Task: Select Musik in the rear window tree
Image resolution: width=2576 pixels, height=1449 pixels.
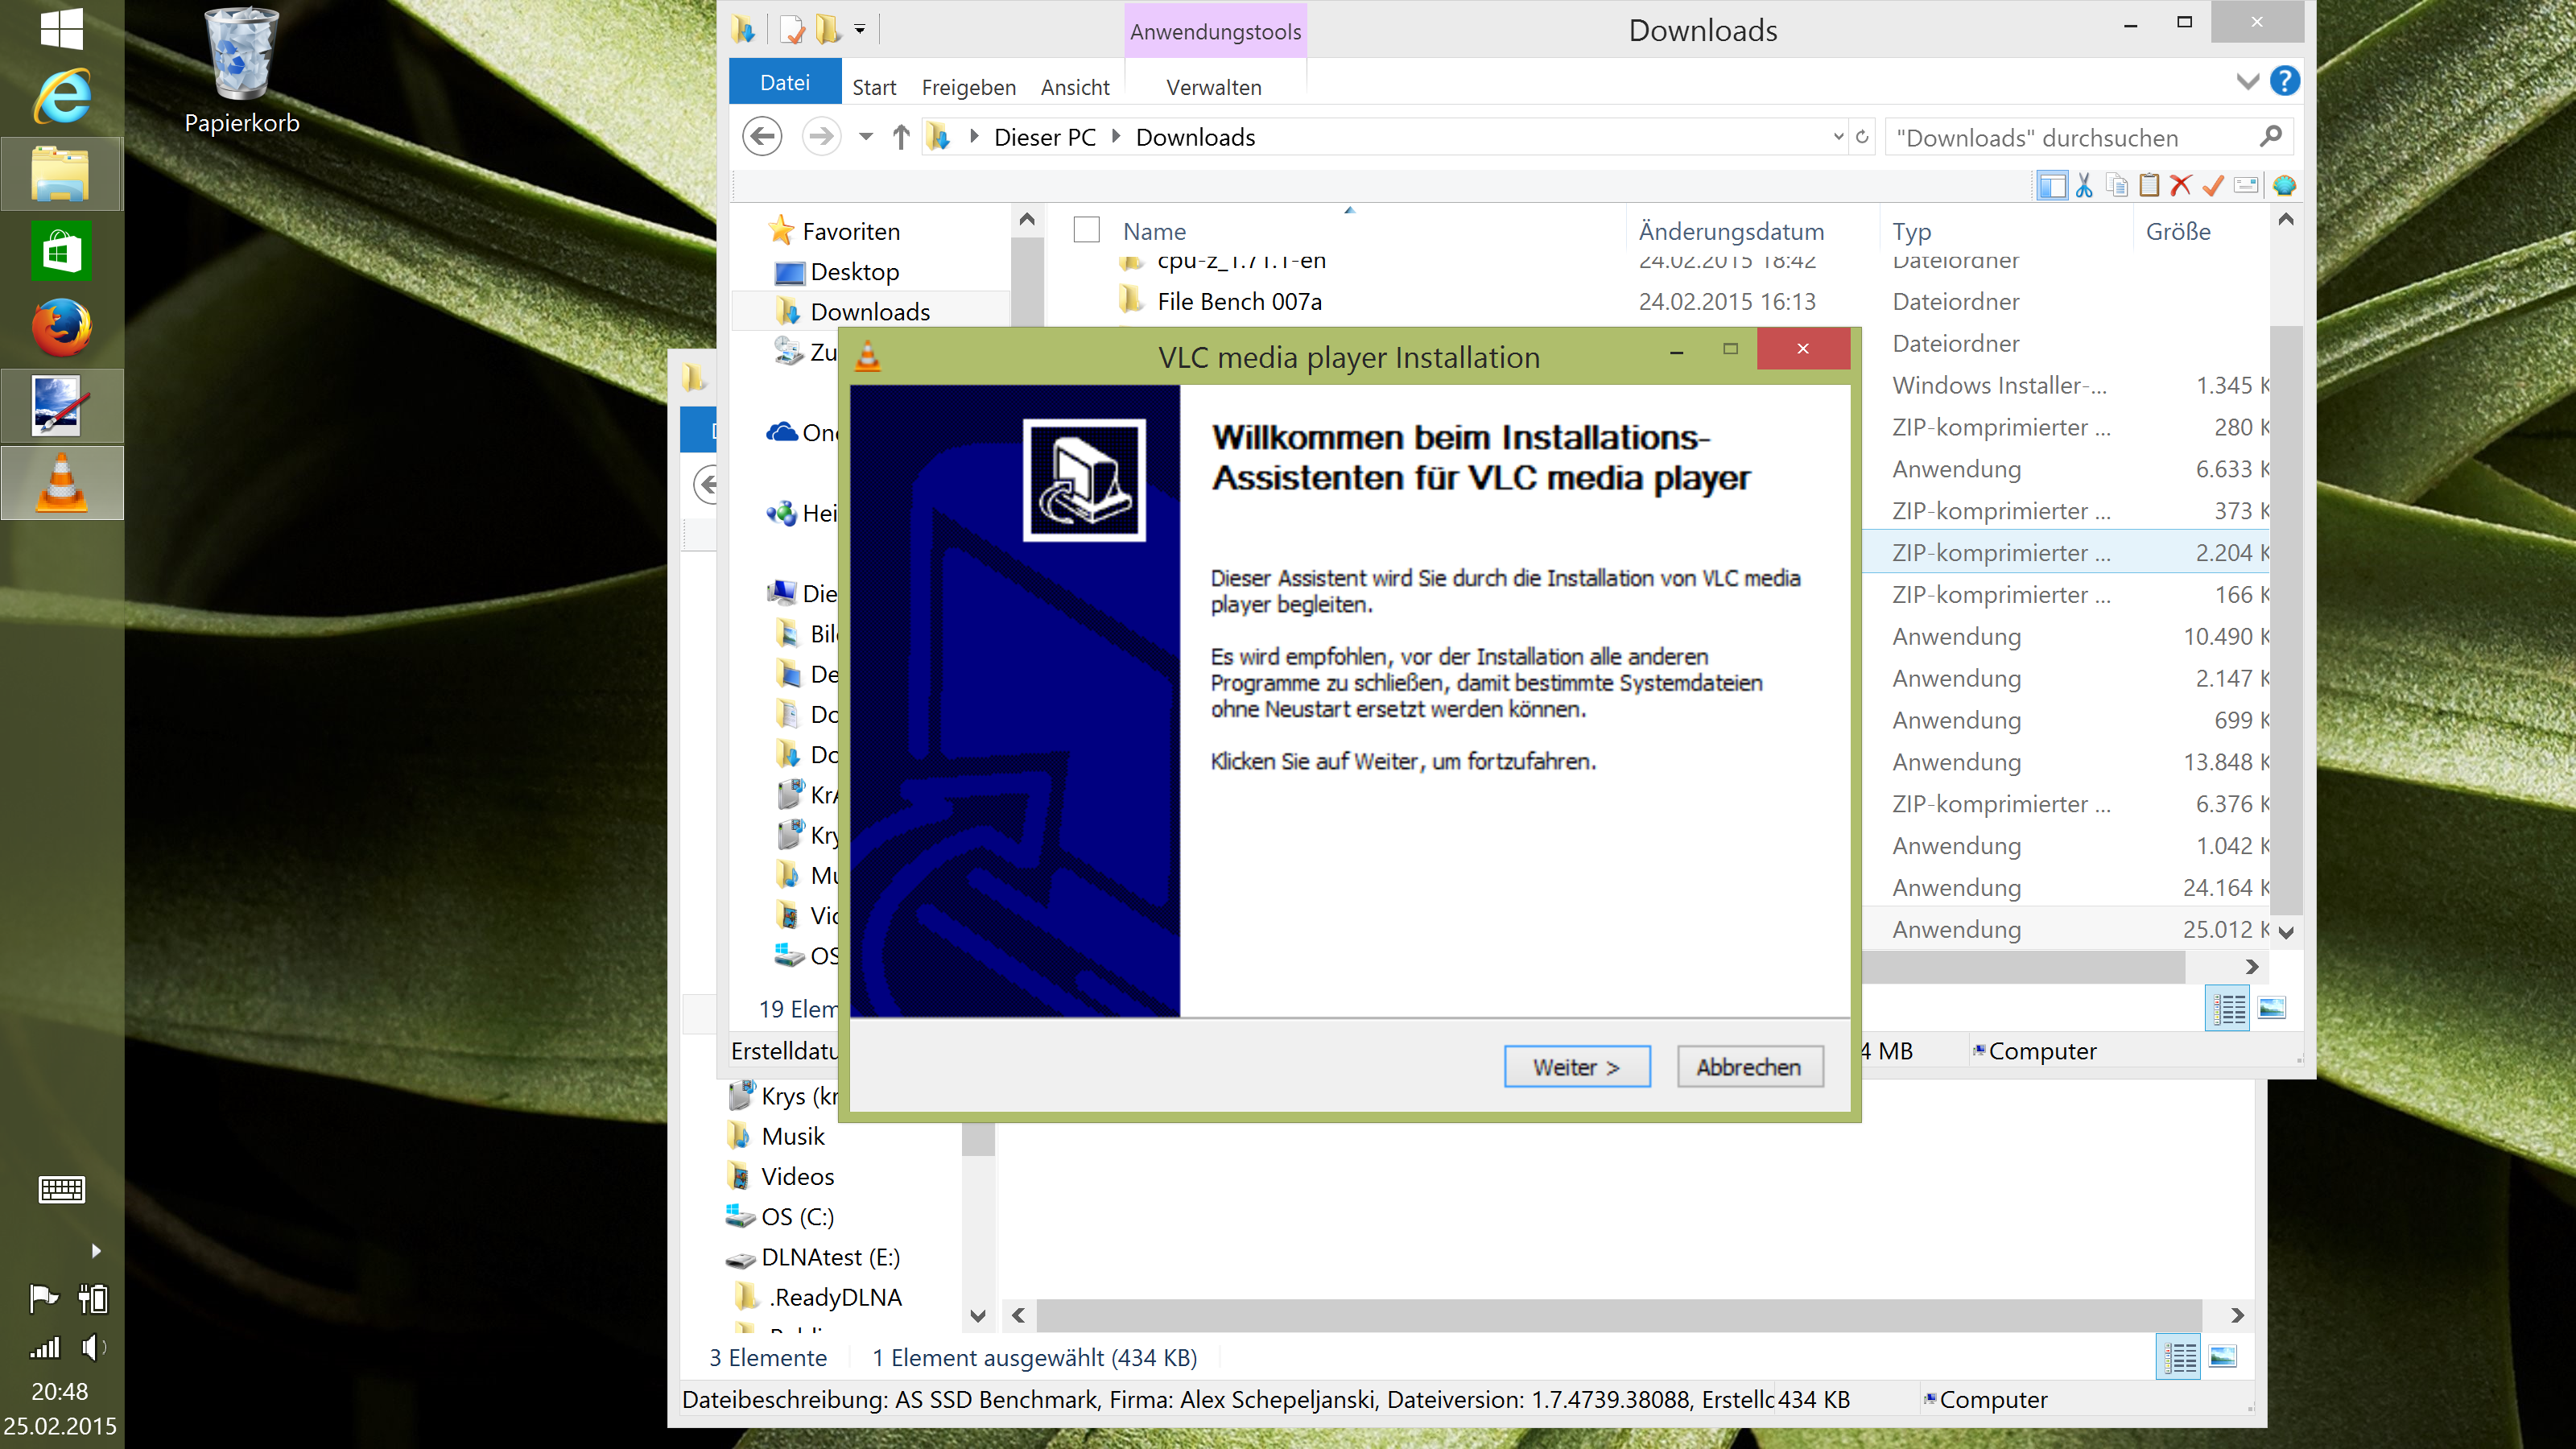Action: (x=793, y=1136)
